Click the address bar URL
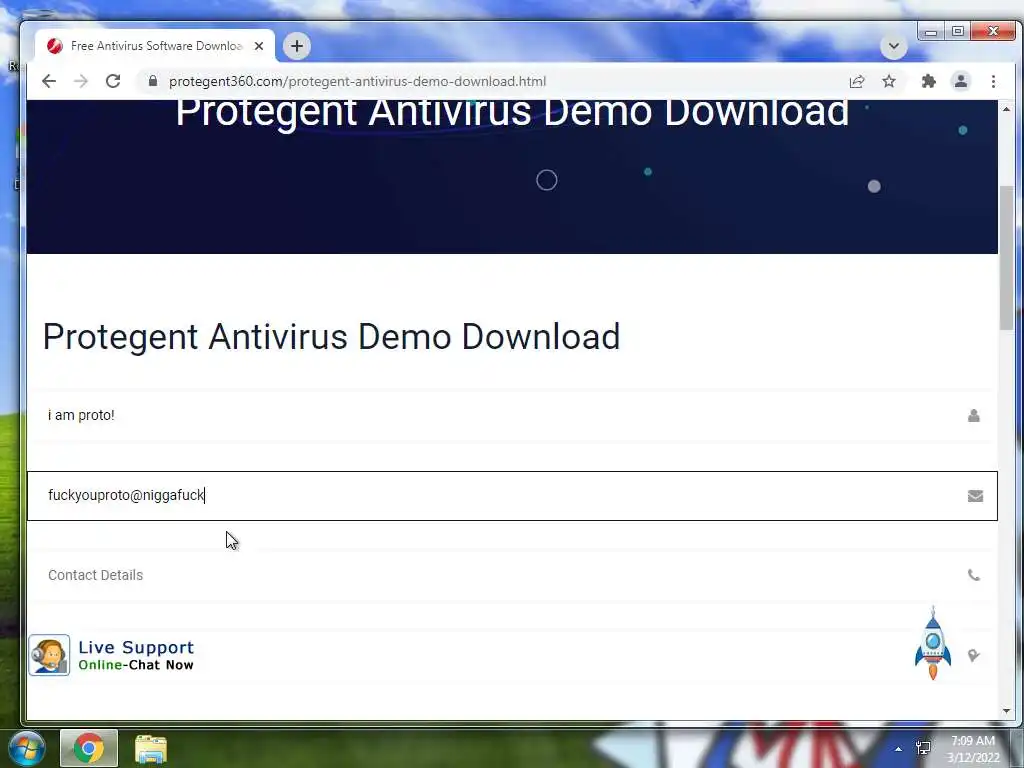Screen dimensions: 1024x768 [357, 81]
